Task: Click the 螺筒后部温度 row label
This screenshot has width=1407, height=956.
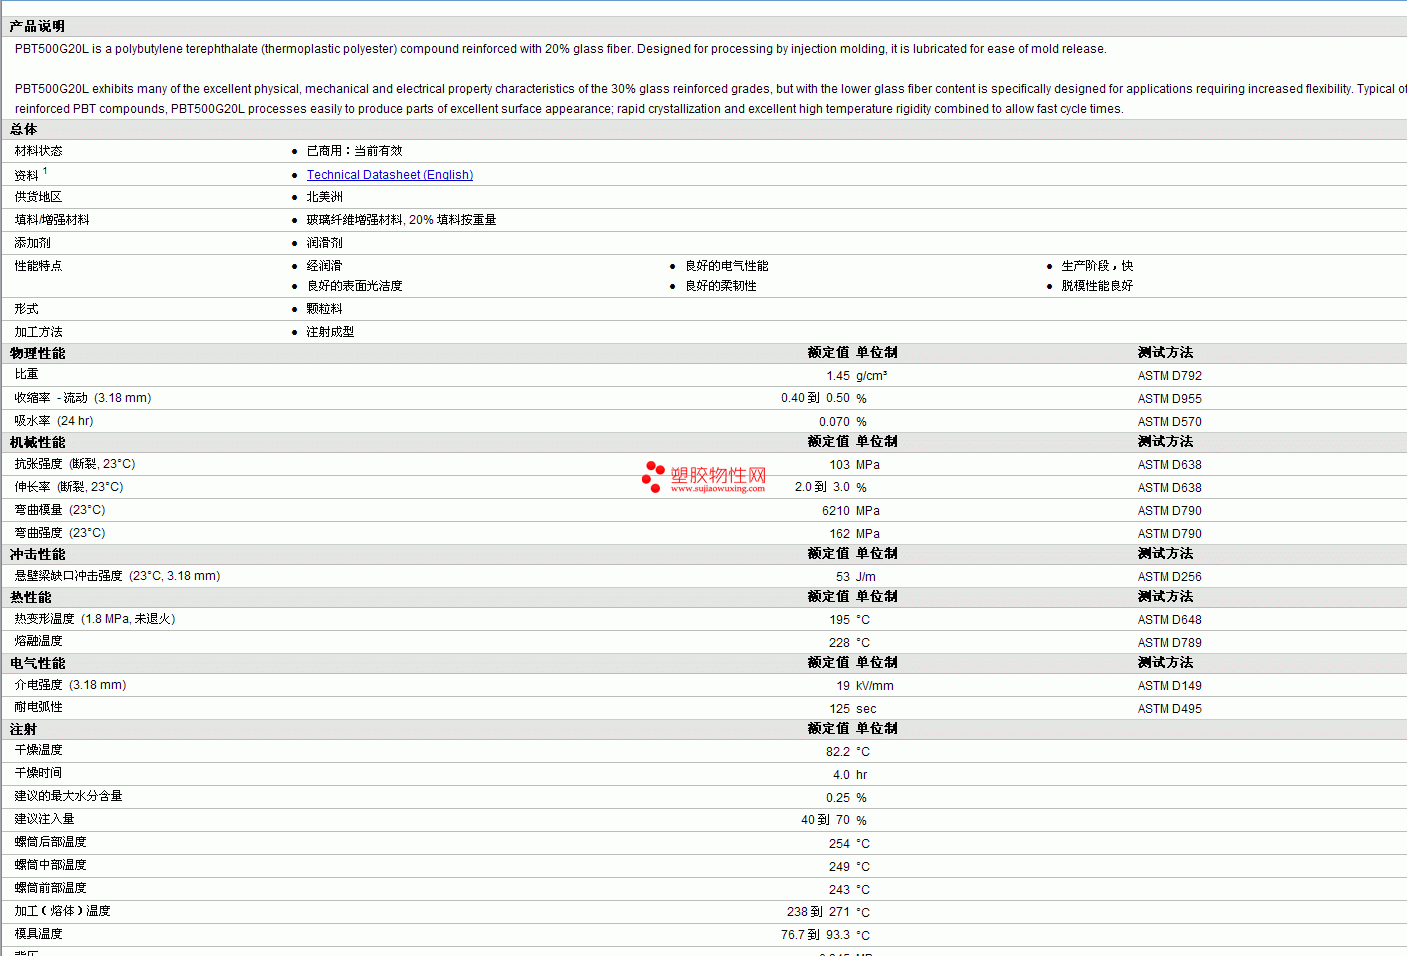Action: pyautogui.click(x=50, y=842)
